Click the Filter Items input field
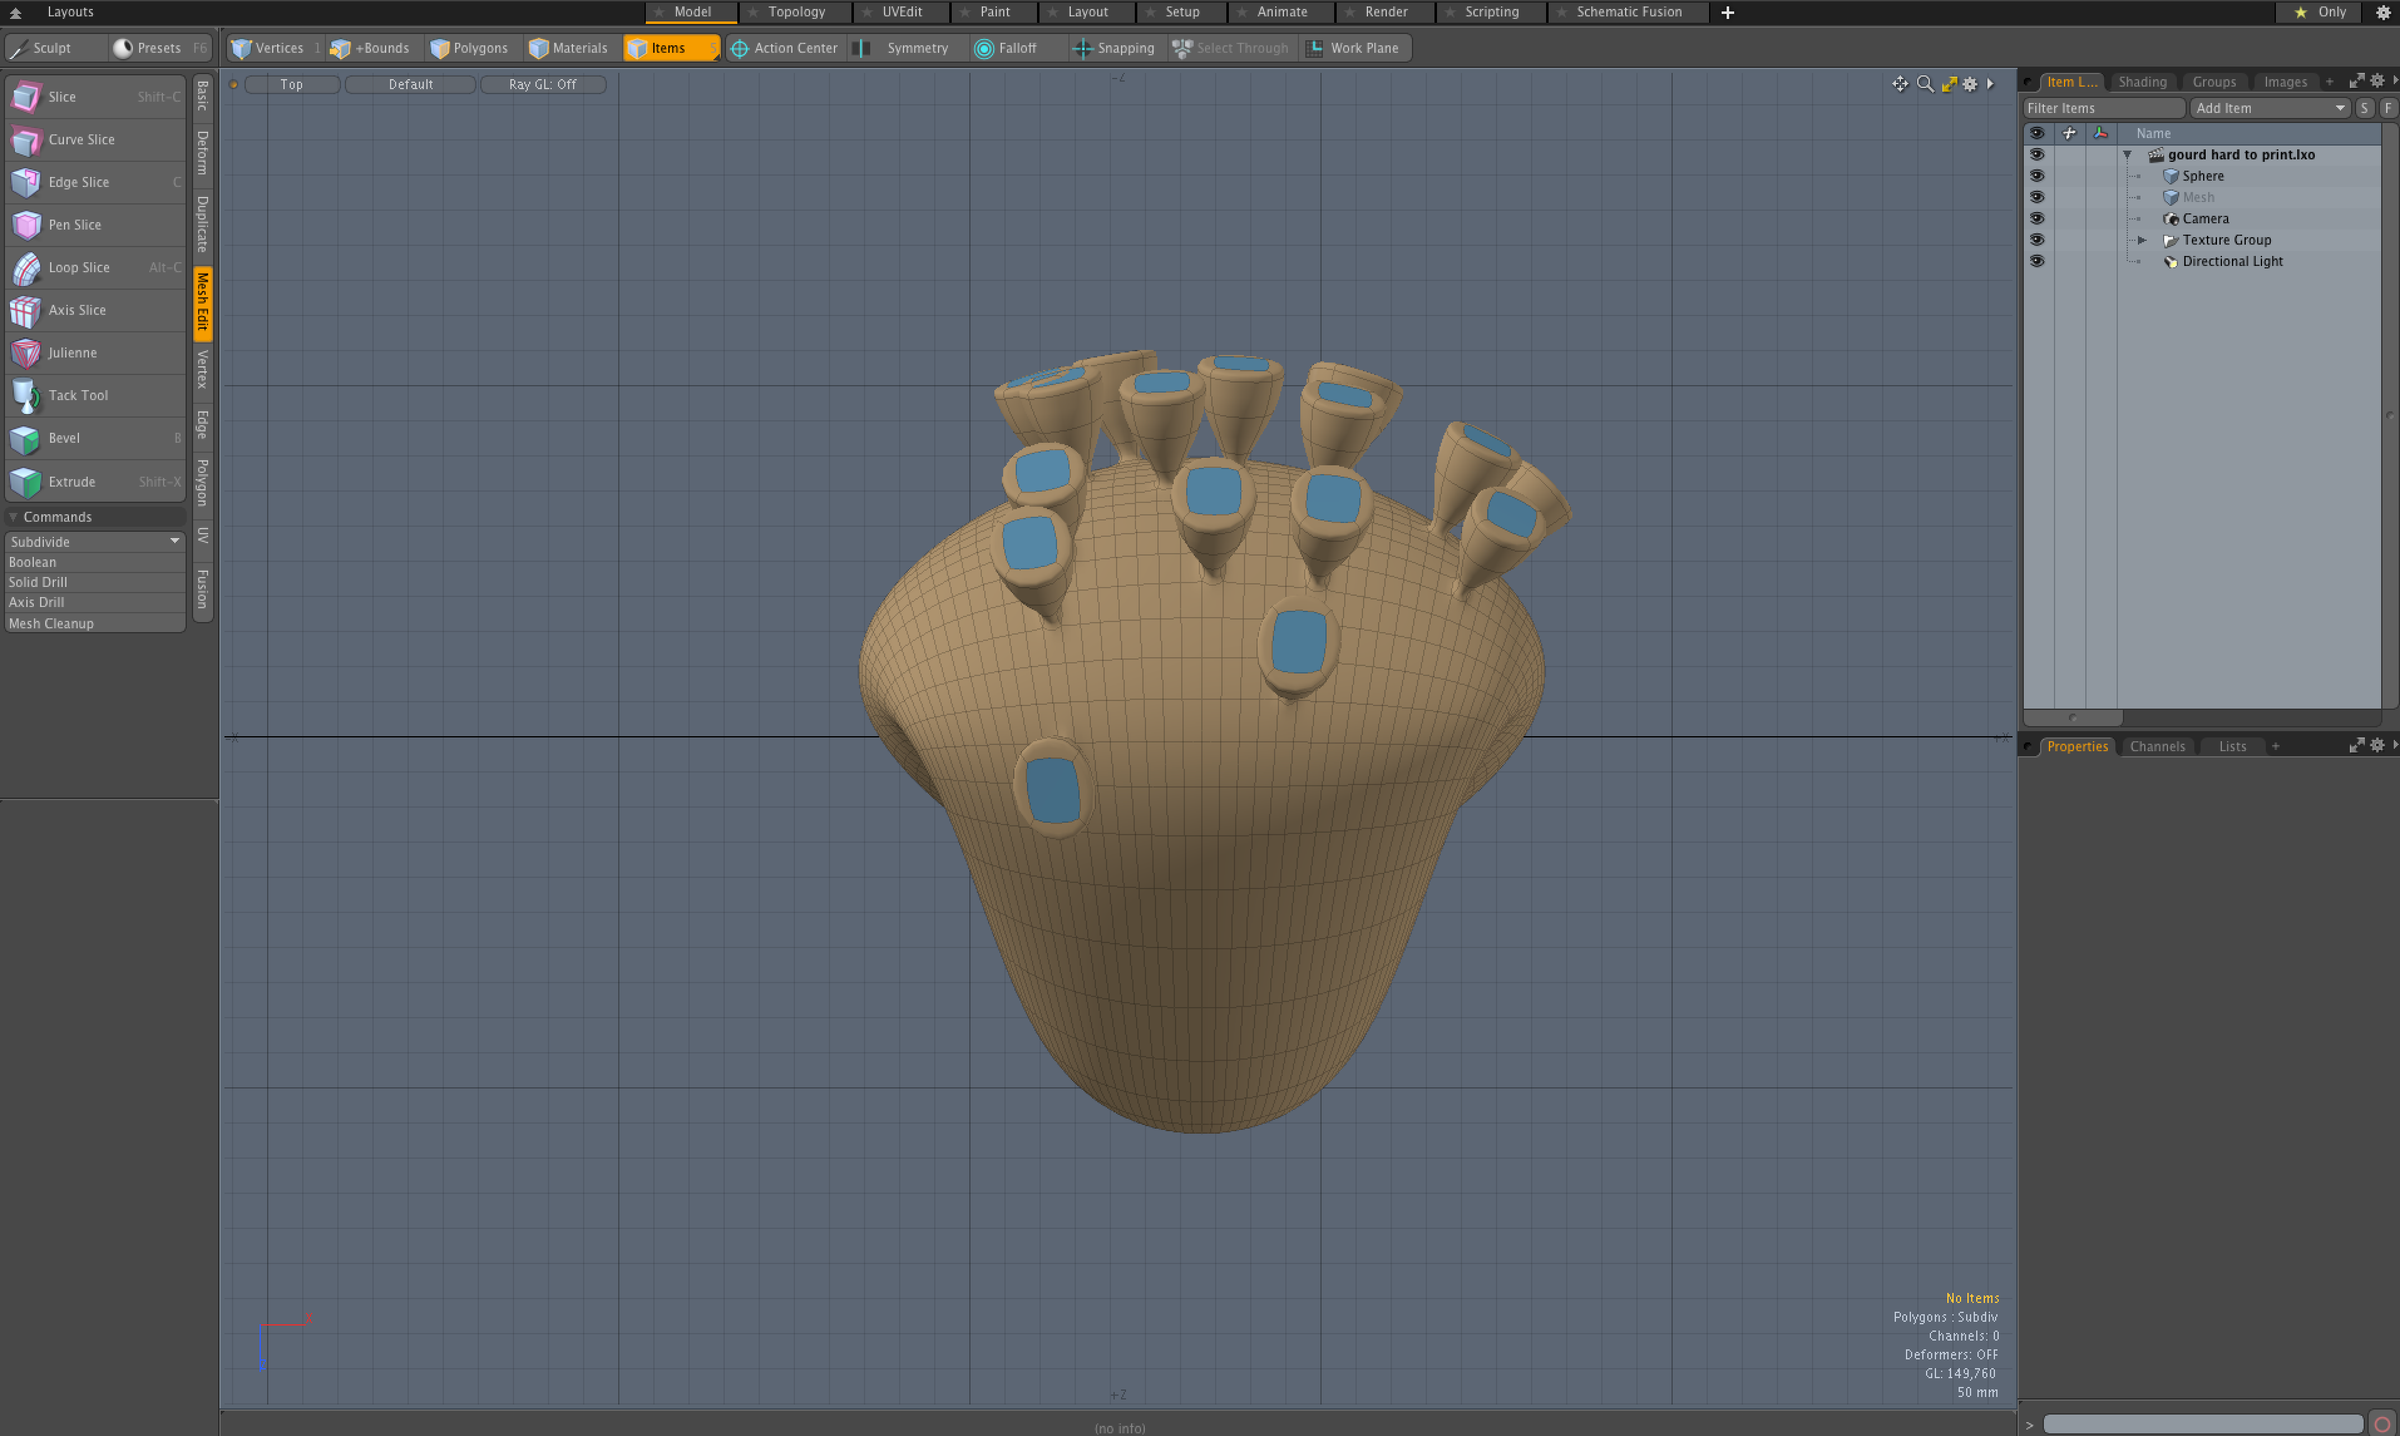 click(x=2103, y=108)
